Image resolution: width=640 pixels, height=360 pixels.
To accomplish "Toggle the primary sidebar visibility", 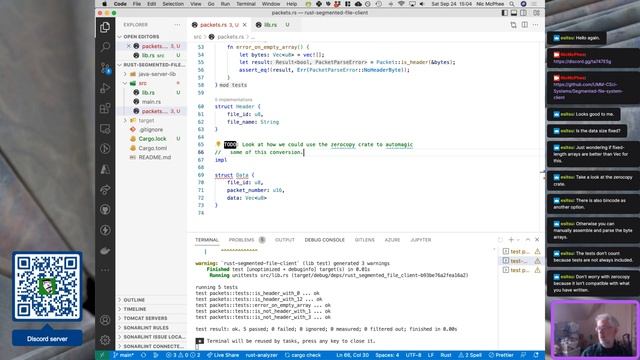I will coord(505,13).
